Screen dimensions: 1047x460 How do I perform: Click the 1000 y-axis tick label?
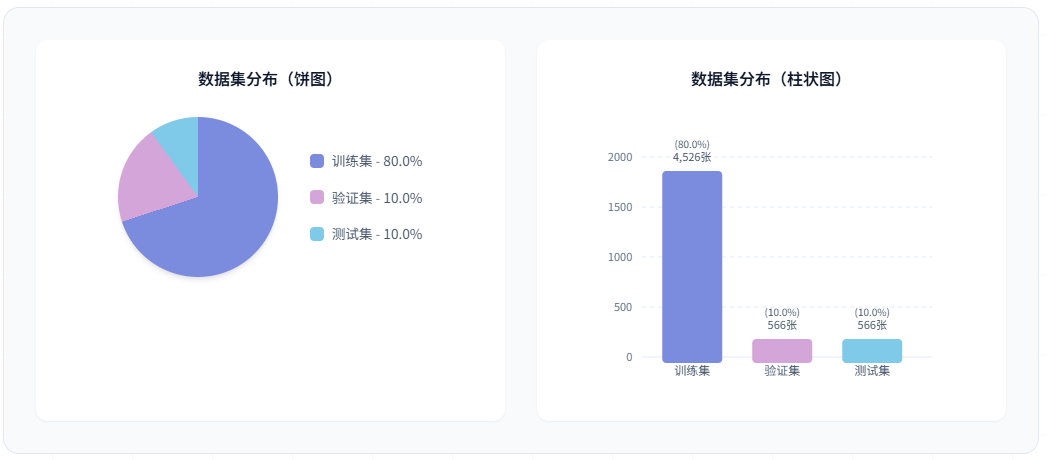[620, 257]
